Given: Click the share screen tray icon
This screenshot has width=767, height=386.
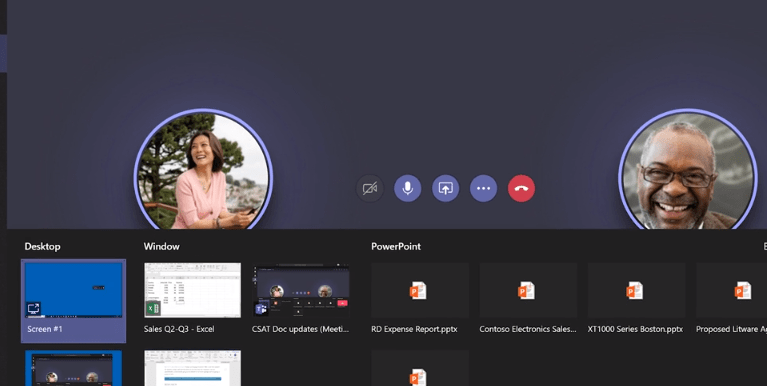Looking at the screenshot, I should tap(445, 188).
